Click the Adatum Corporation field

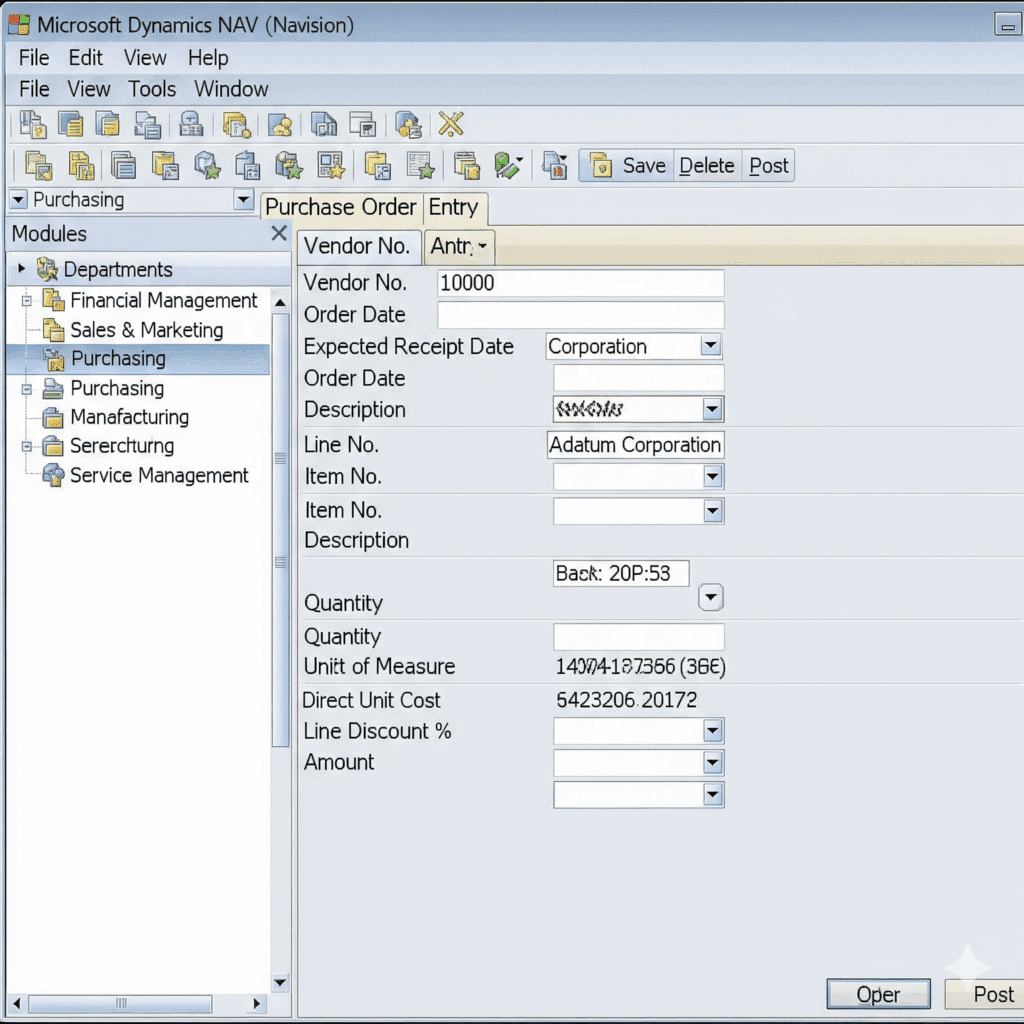pos(635,445)
